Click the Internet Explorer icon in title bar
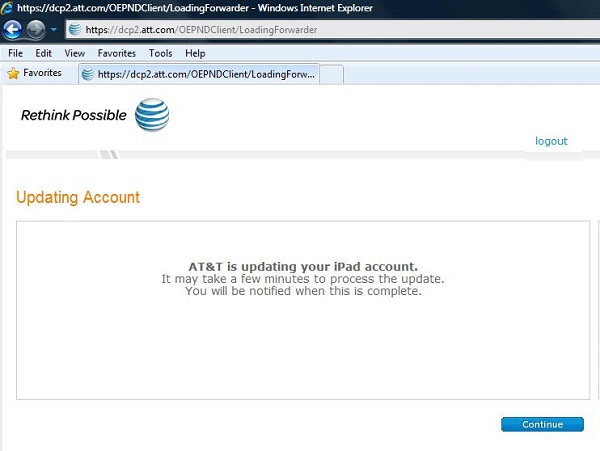The height and width of the screenshot is (451, 600). [x=7, y=8]
